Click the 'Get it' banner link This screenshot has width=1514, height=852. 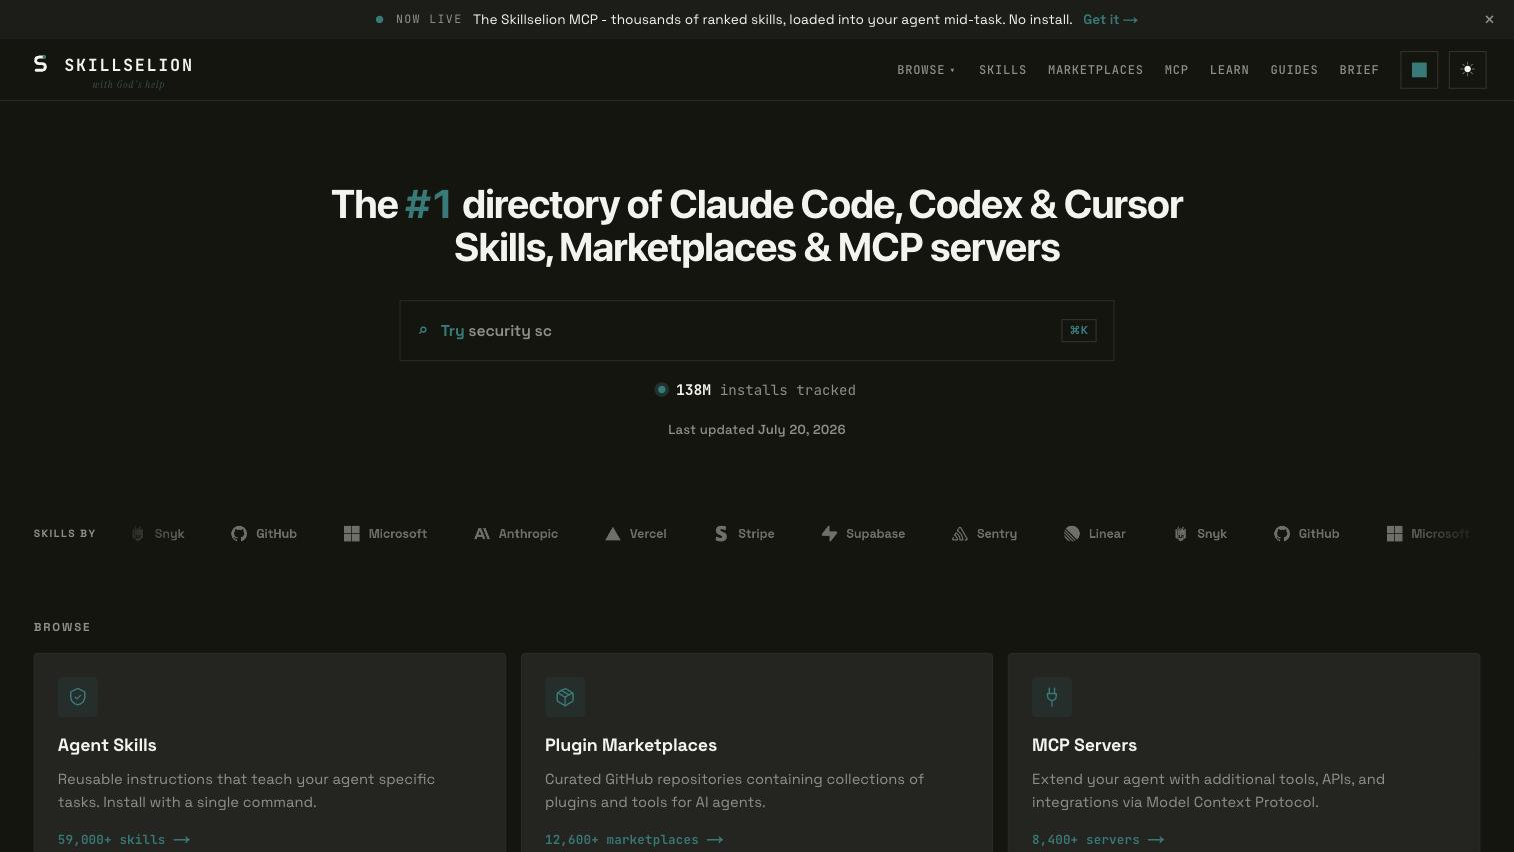pyautogui.click(x=1110, y=19)
